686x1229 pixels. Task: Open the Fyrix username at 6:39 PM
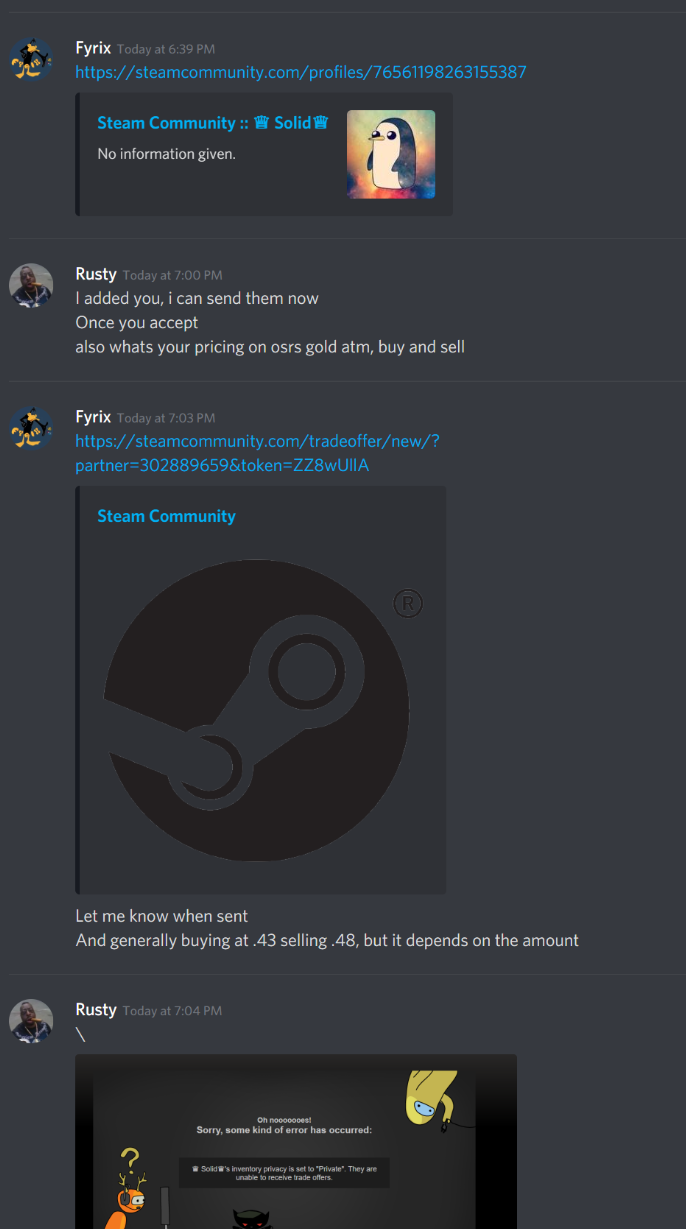[x=93, y=48]
